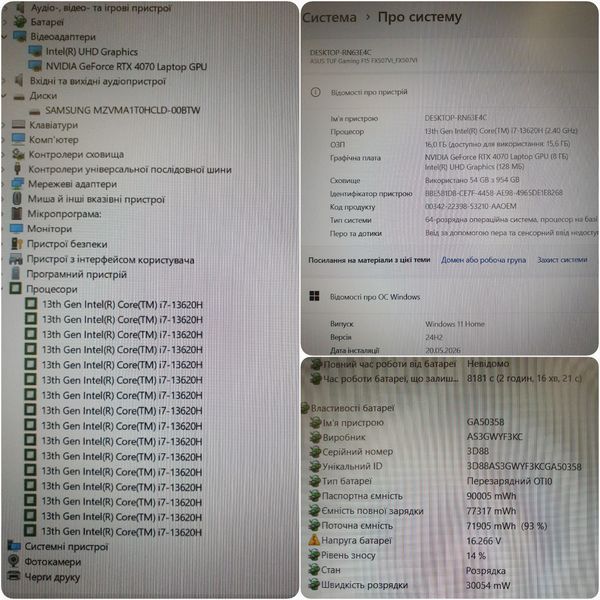Click the Мережеві адаптери network icon
600x600 pixels.
pos(18,184)
